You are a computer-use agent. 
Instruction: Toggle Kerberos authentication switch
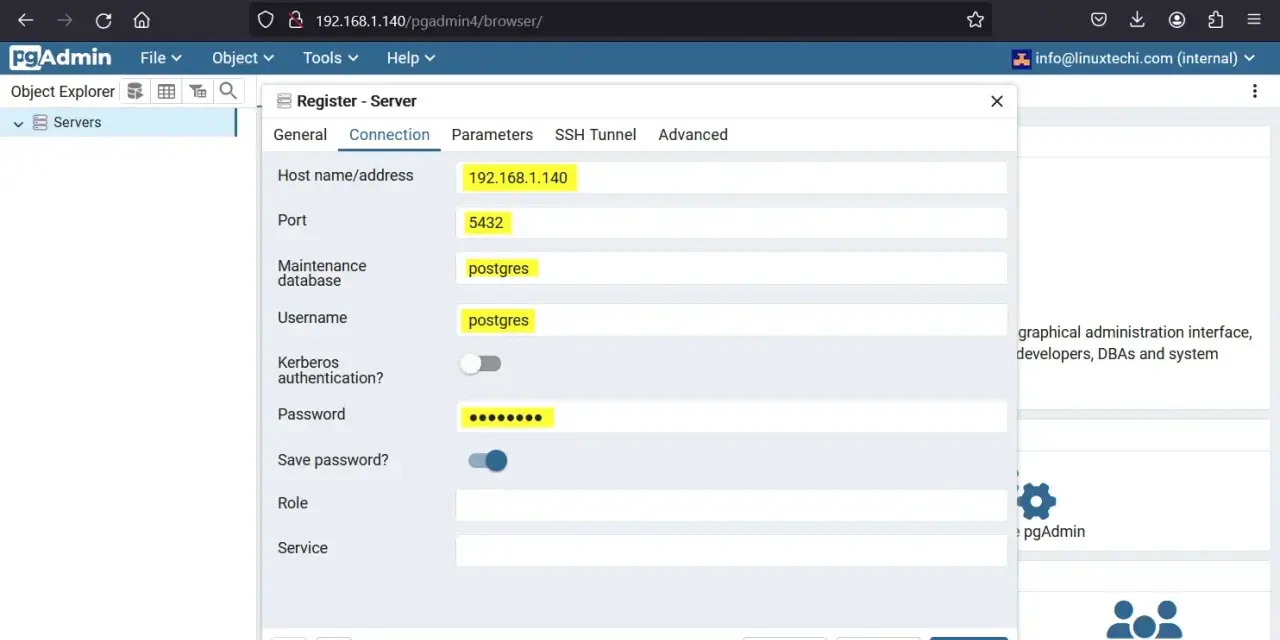480,364
